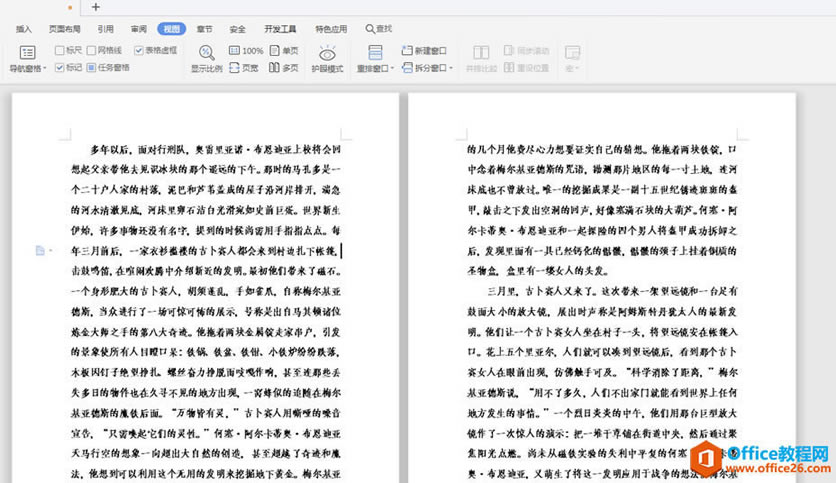This screenshot has height=483, width=836.
Task: Open a 新建窗口 new window
Action: click(x=424, y=51)
